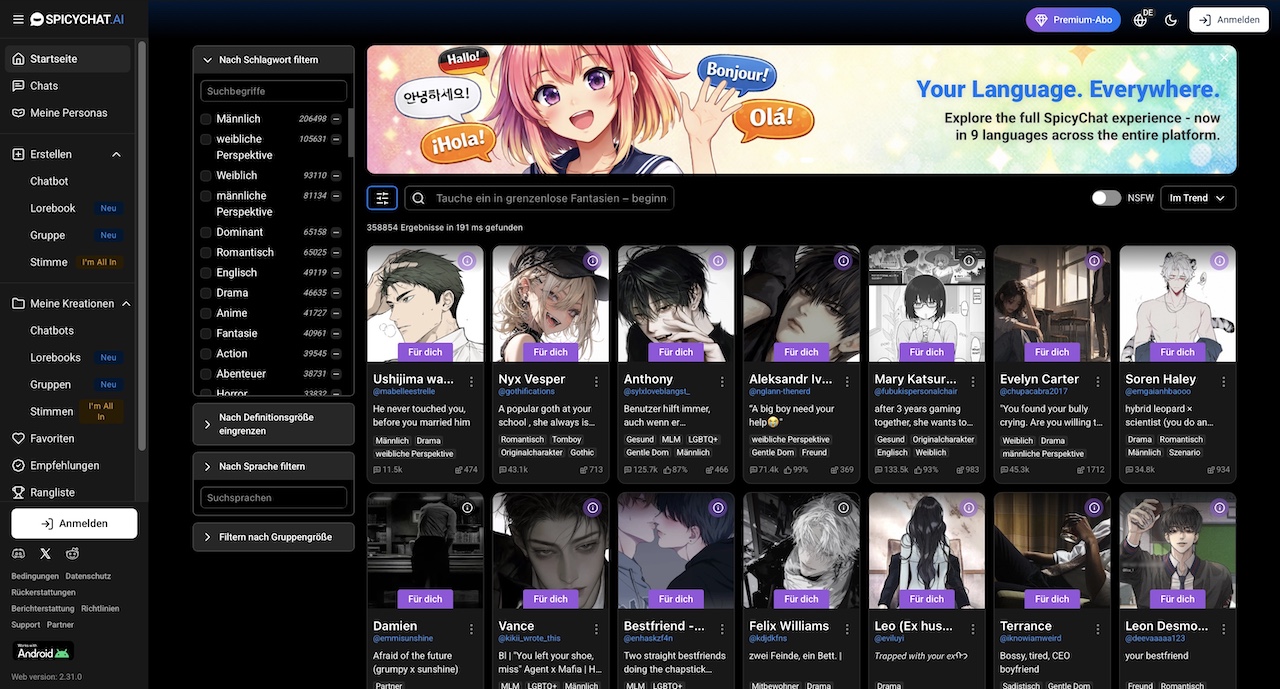
Task: Click info icon on Ushijima card image
Action: point(467,261)
